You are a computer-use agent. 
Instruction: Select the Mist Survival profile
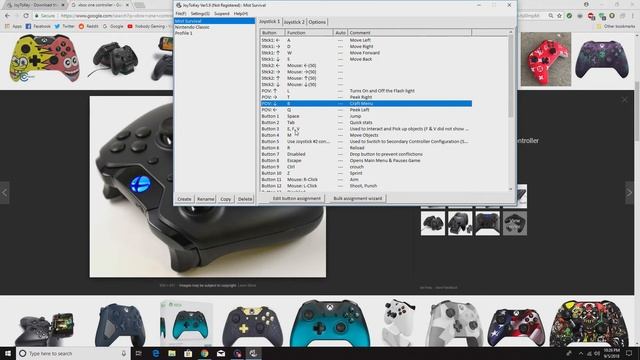(x=214, y=21)
